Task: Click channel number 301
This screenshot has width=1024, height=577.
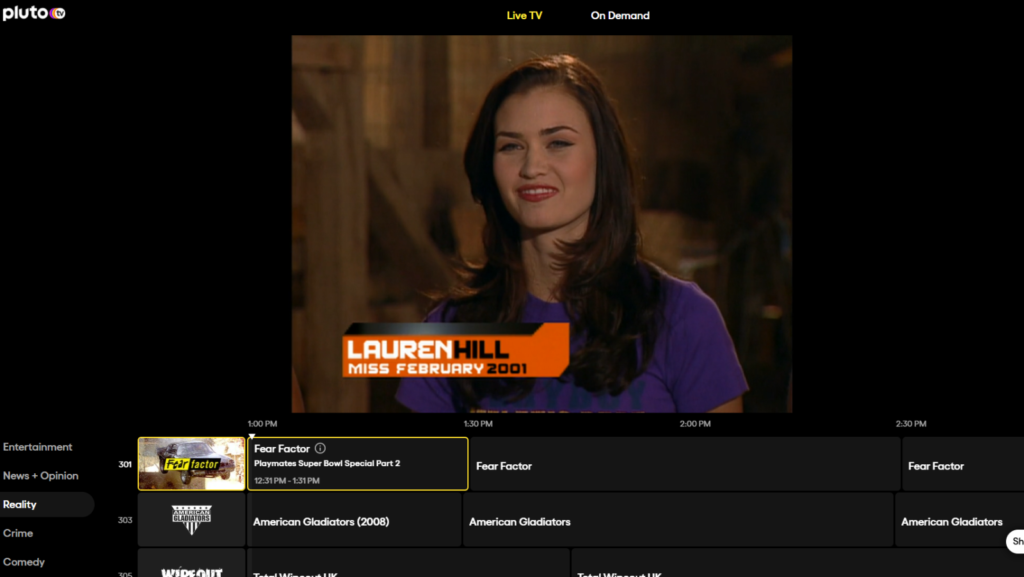Action: 125,464
